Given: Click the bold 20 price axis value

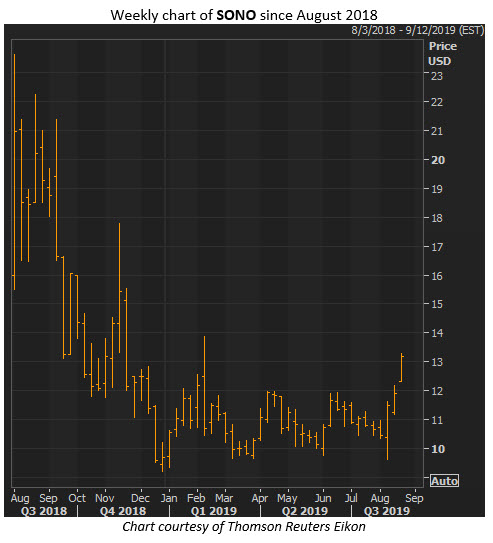Looking at the screenshot, I should 438,160.
